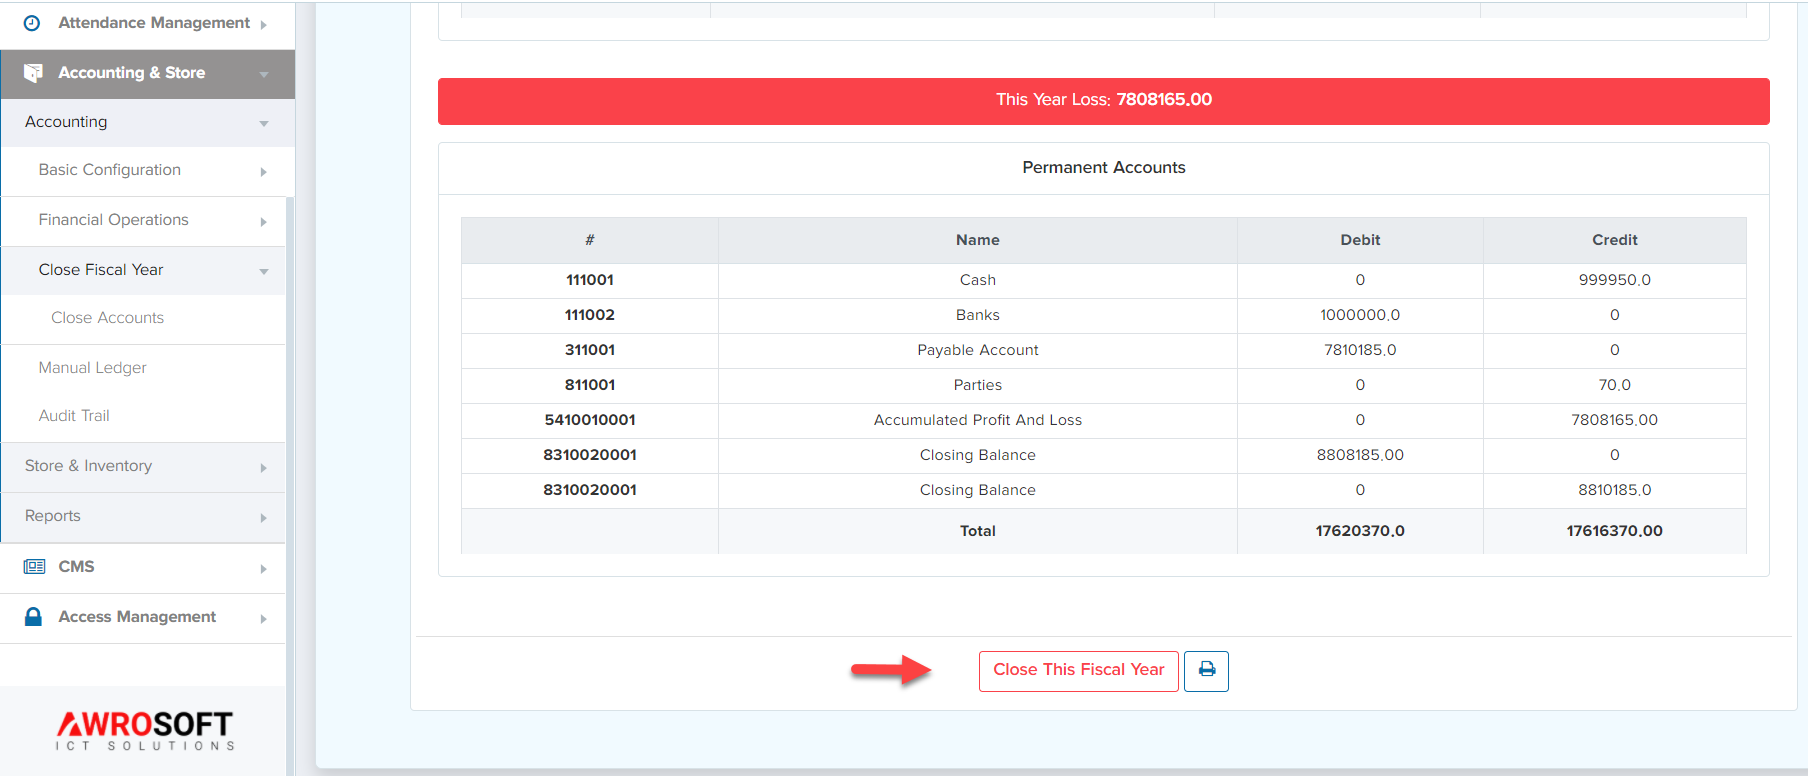Go to Audit Trail
1808x776 pixels.
[74, 416]
